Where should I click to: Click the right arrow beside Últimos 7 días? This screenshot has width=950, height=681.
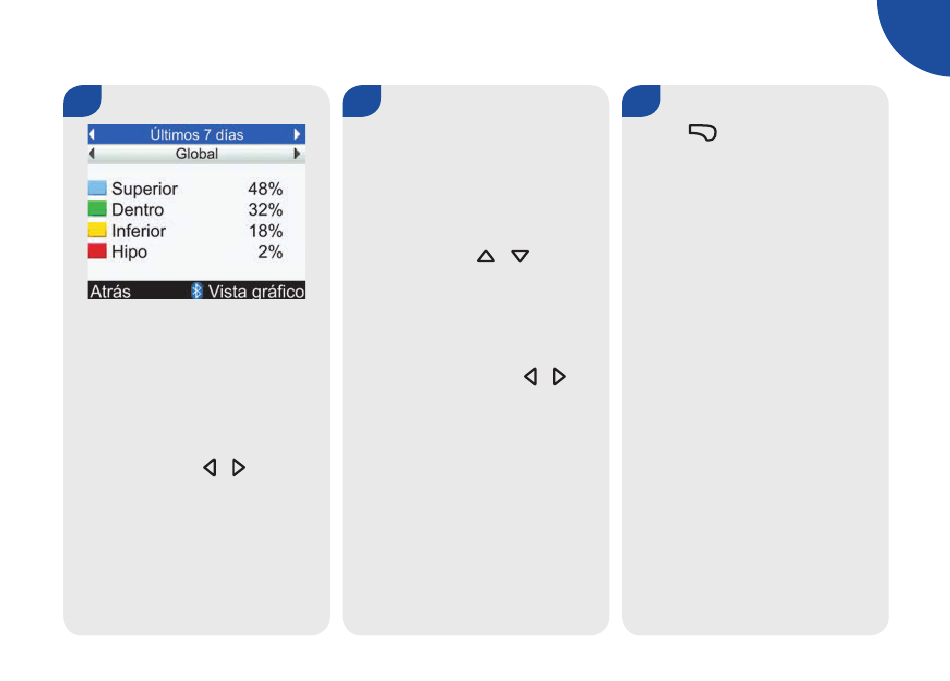point(297,134)
